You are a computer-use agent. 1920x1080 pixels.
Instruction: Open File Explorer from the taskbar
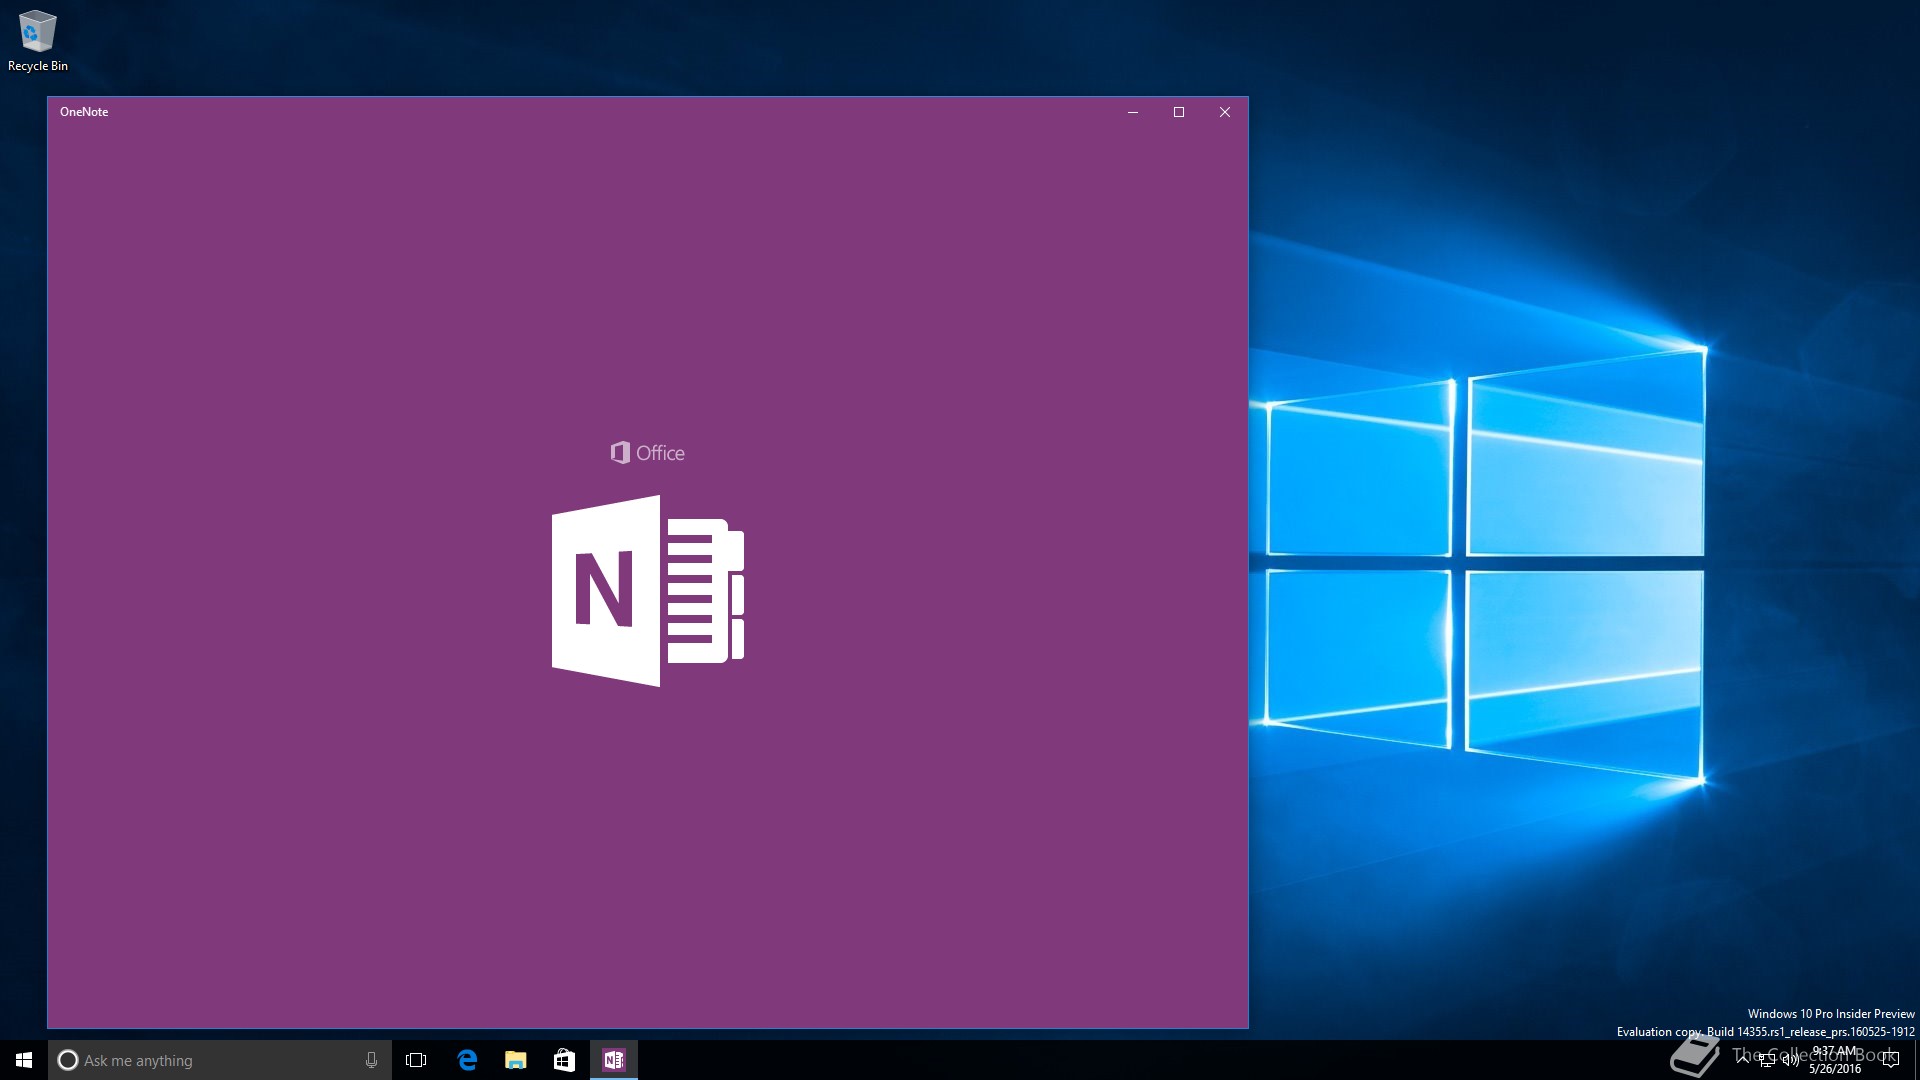click(x=515, y=1060)
